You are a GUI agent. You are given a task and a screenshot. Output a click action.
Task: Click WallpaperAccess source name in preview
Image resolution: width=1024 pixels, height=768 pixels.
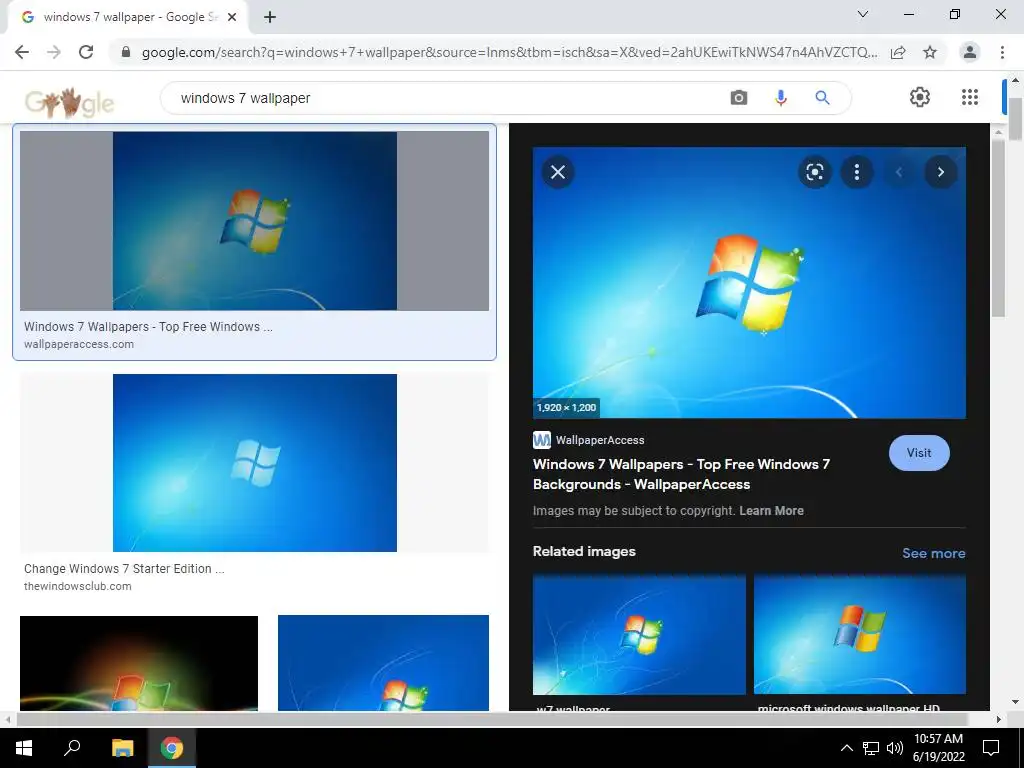[x=600, y=440]
